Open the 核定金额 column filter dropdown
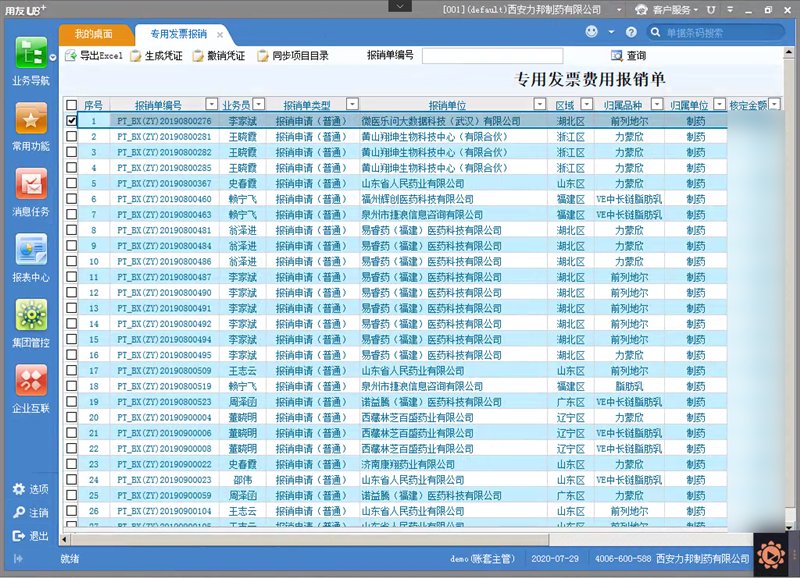This screenshot has width=800, height=578. (x=774, y=104)
